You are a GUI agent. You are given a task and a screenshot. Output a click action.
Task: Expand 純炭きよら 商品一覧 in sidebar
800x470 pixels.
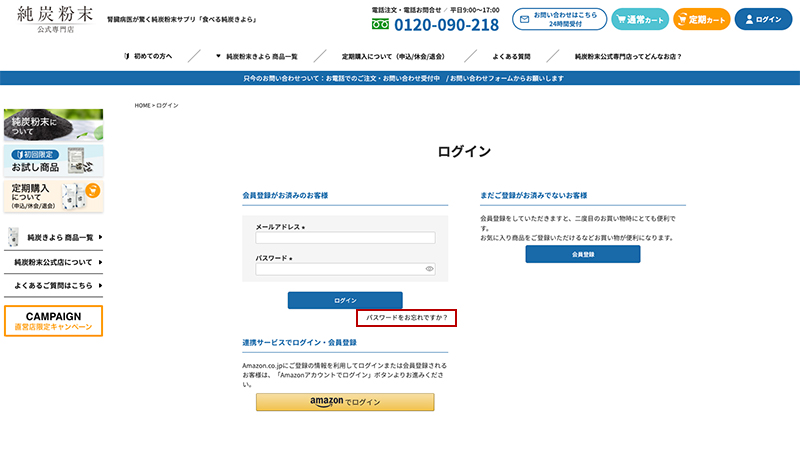coord(53,237)
